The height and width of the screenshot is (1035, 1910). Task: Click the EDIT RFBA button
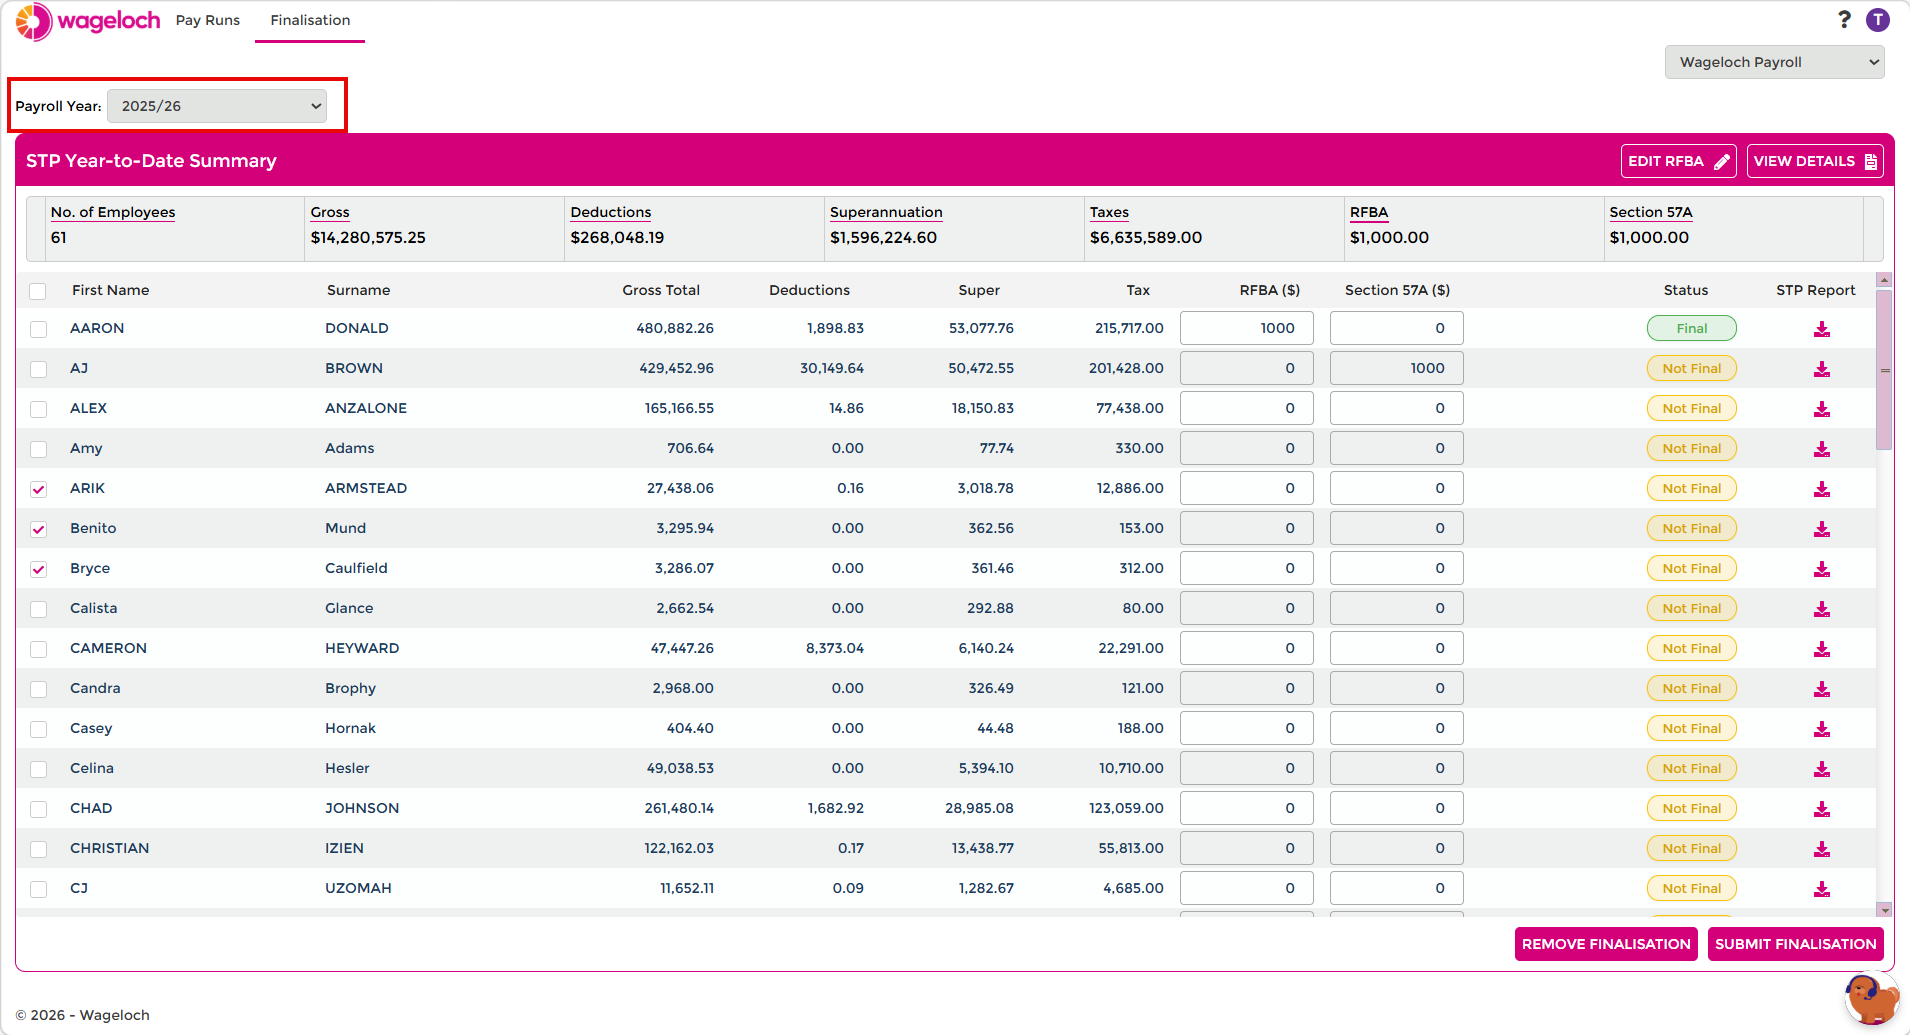pyautogui.click(x=1678, y=161)
